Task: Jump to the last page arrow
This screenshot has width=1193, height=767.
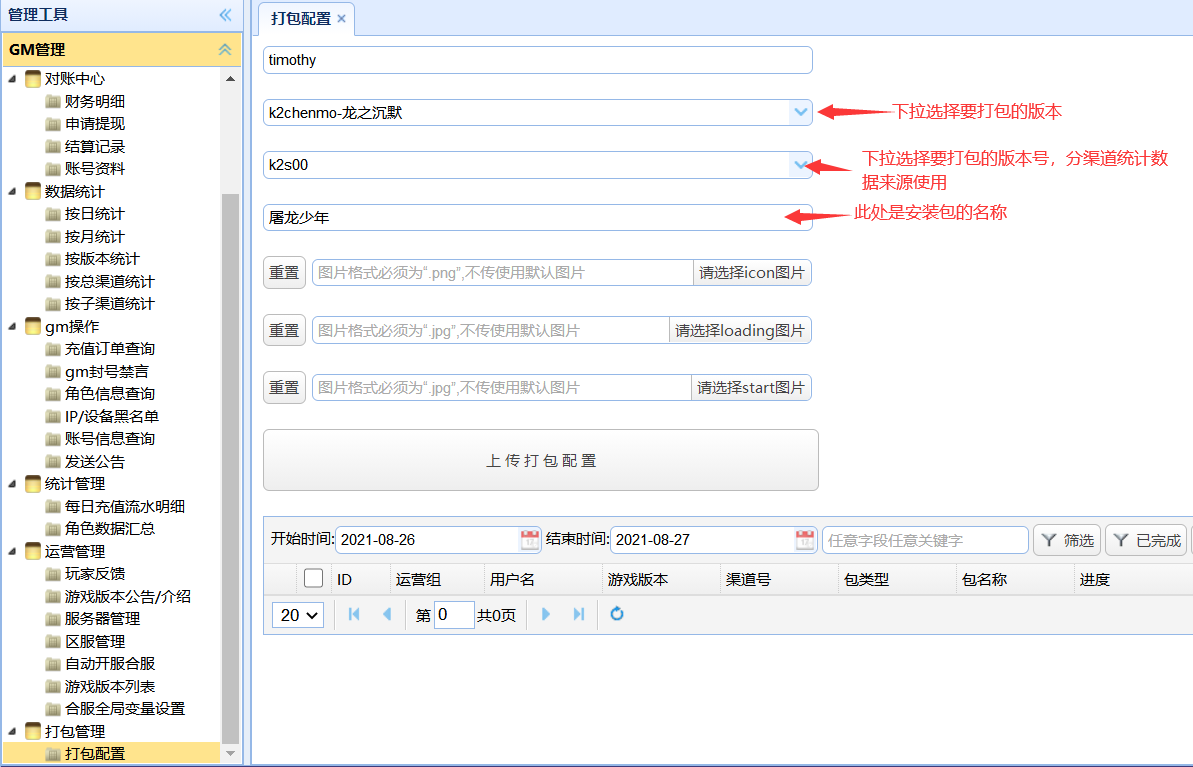Action: pyautogui.click(x=578, y=614)
